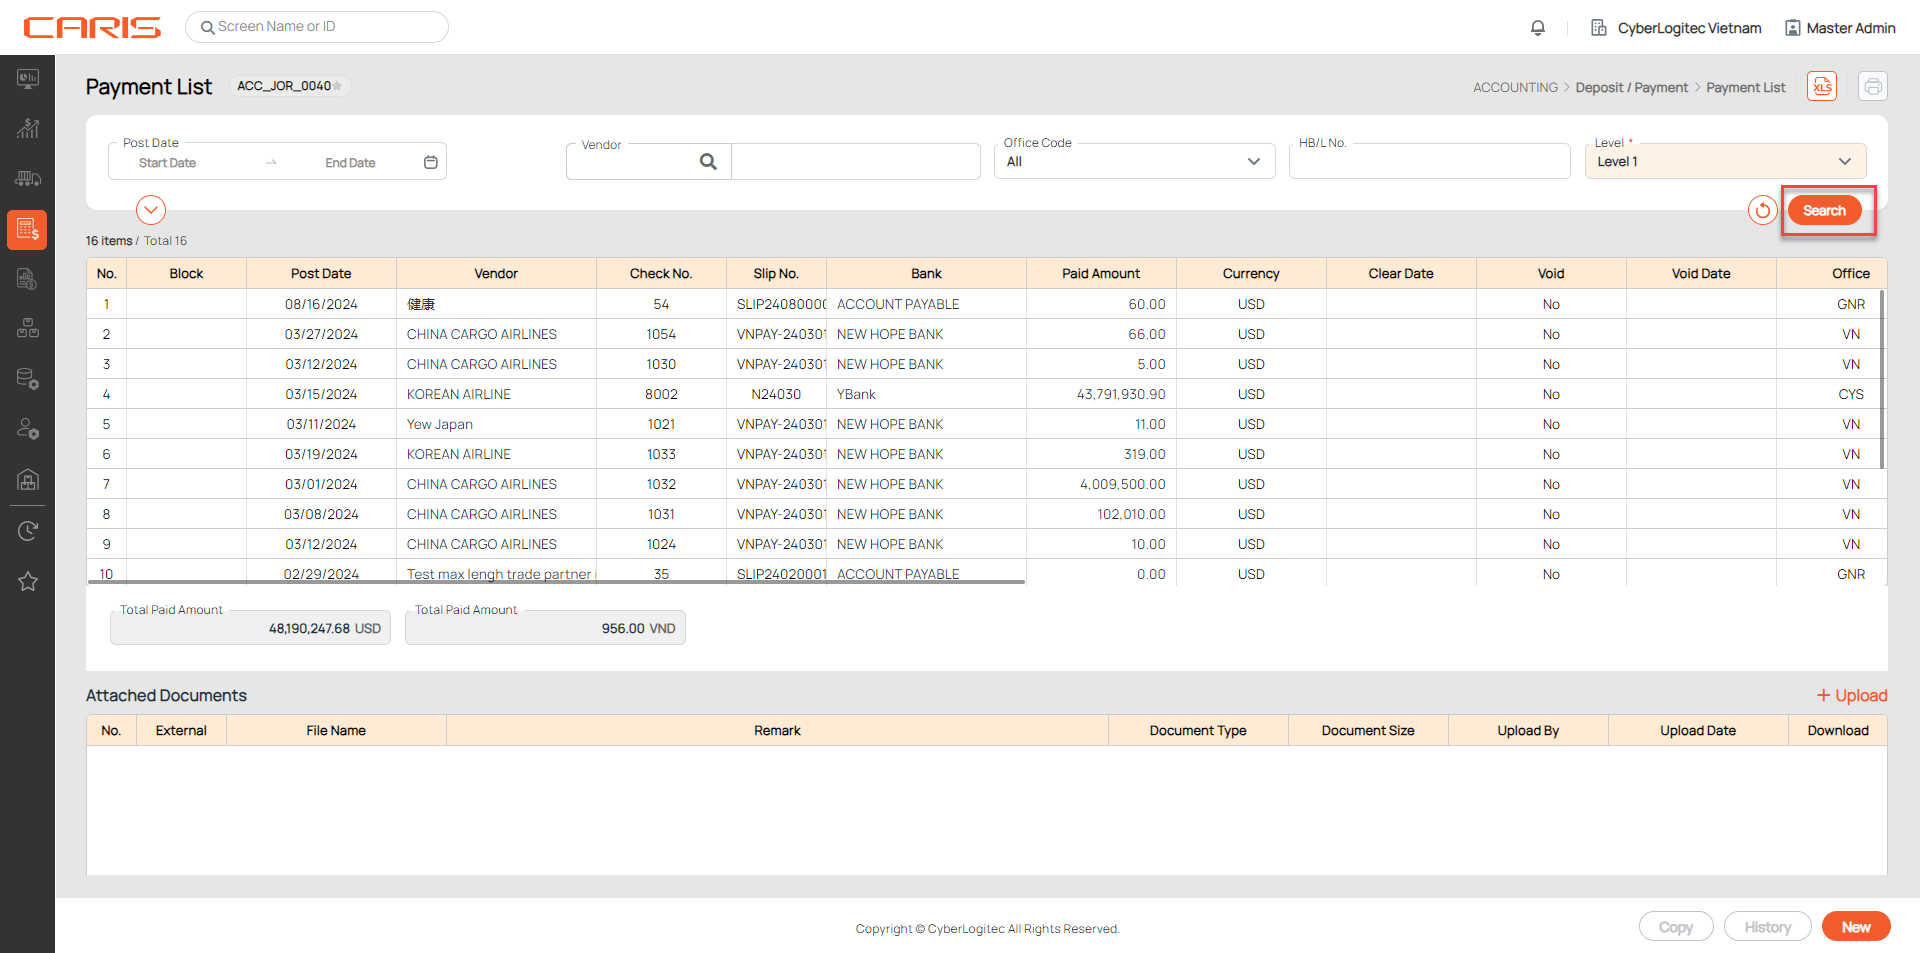
Task: Open the truck shipment sidebar module
Action: pos(28,179)
